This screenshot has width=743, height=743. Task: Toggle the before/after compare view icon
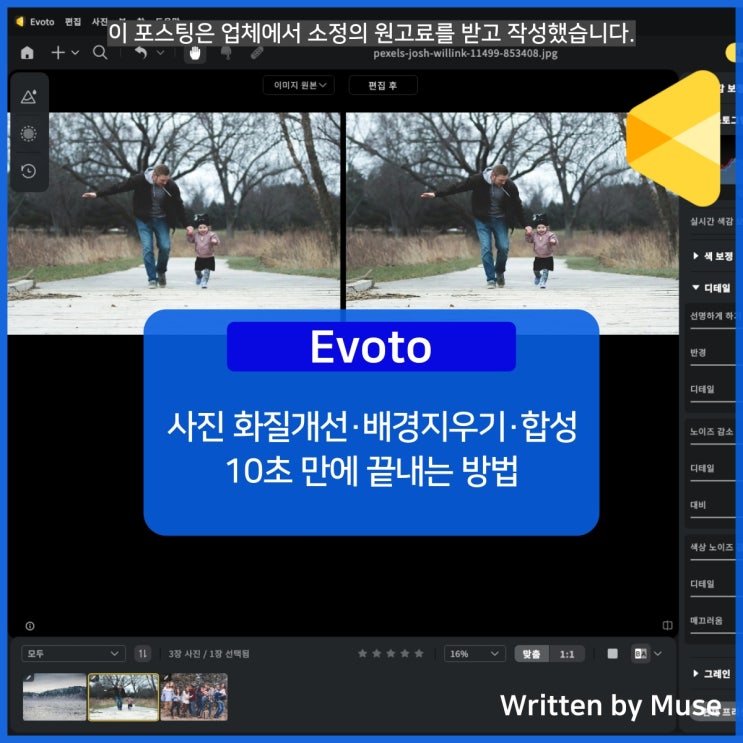coord(641,654)
